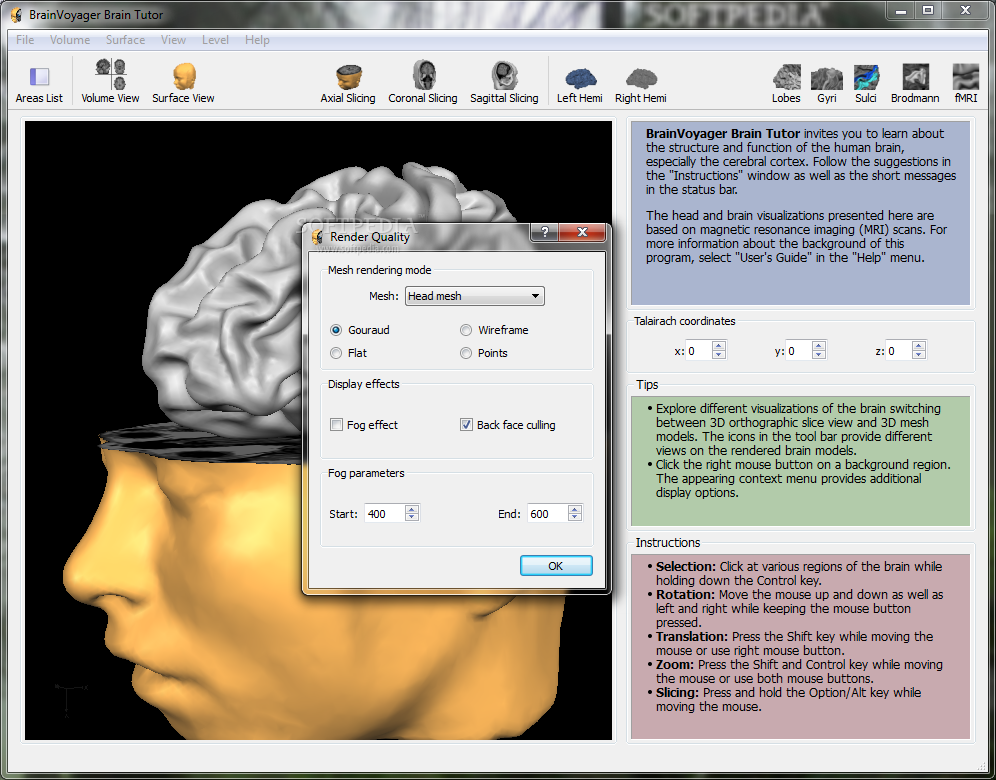Increase Talairach x coordinate
The image size is (996, 780).
[x=718, y=347]
